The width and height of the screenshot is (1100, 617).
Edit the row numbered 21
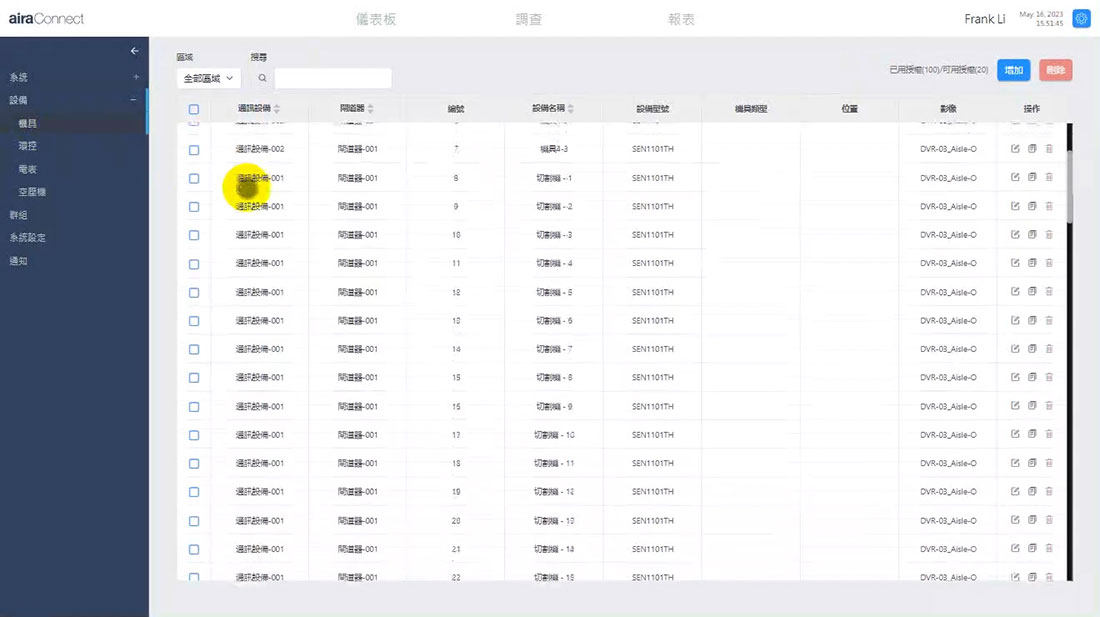click(x=1015, y=548)
